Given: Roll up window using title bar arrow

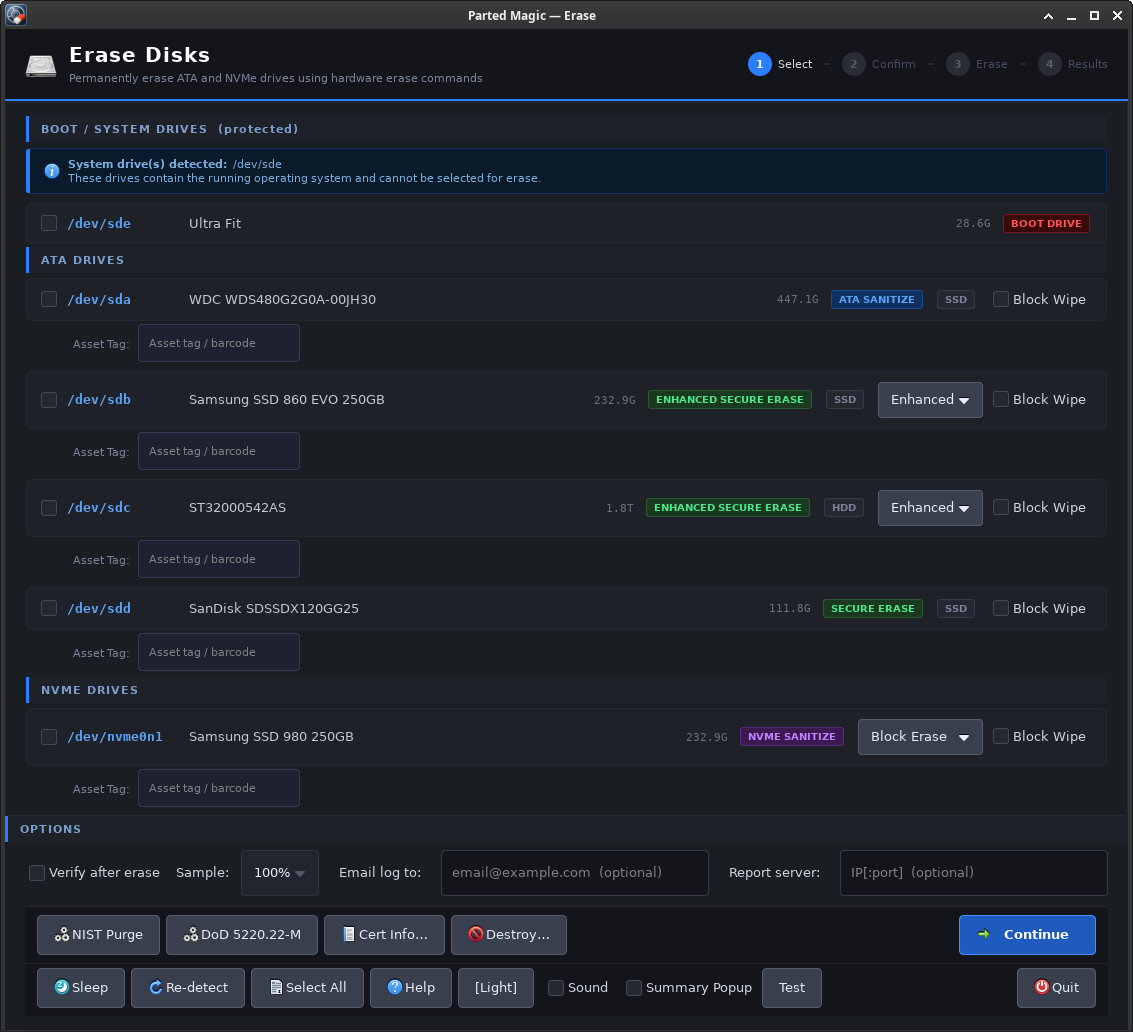Looking at the screenshot, I should (1048, 16).
